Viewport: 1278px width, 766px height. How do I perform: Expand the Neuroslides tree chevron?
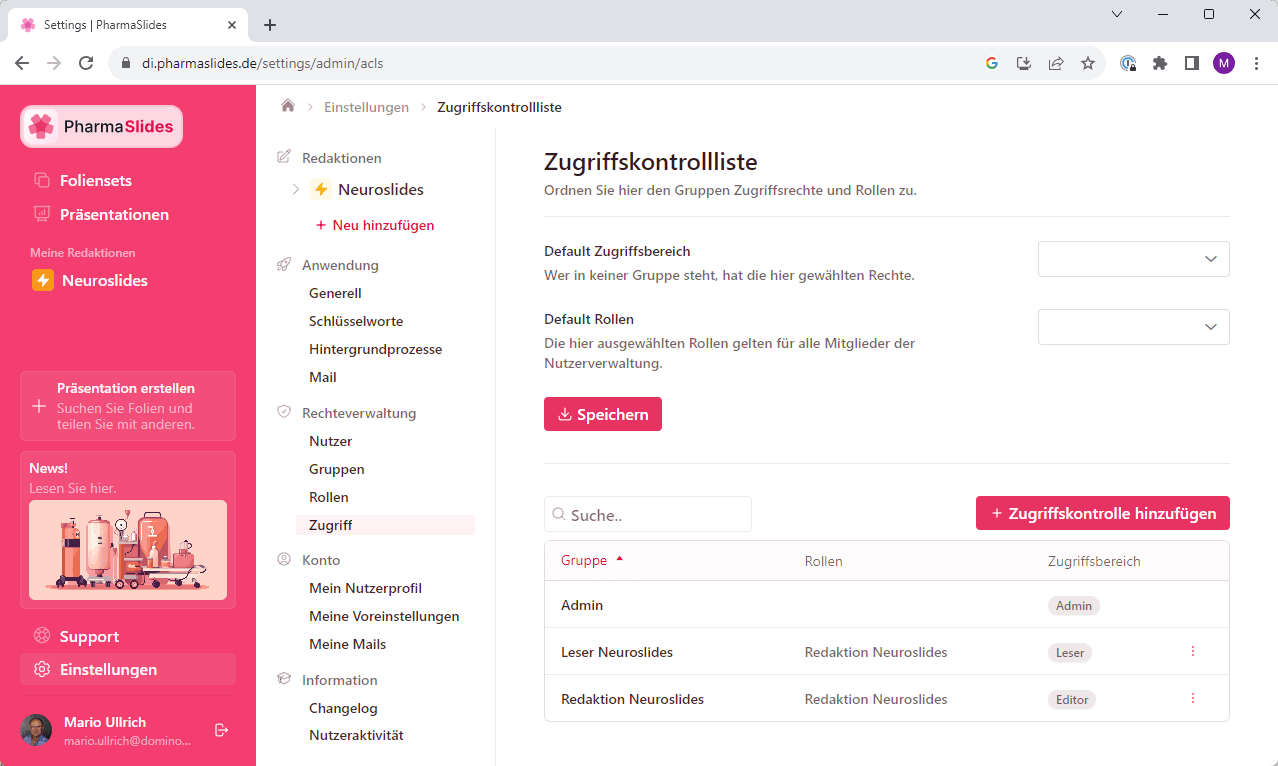click(295, 189)
